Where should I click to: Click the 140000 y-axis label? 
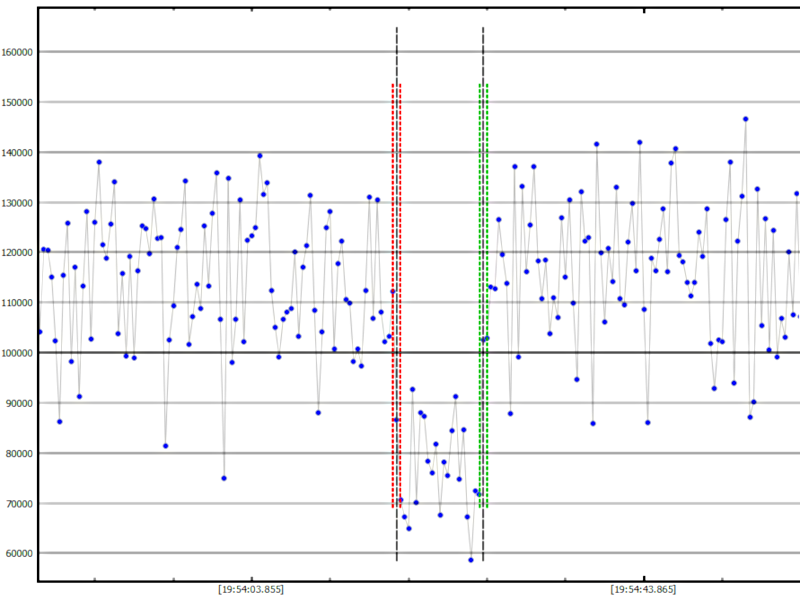(18, 152)
